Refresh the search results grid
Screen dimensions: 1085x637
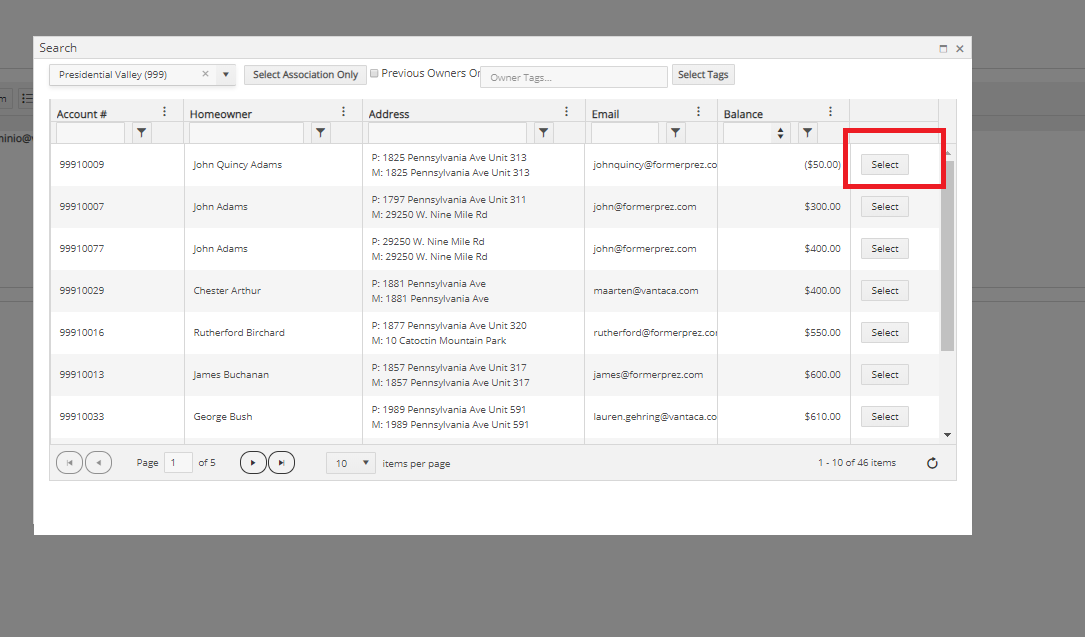(932, 463)
